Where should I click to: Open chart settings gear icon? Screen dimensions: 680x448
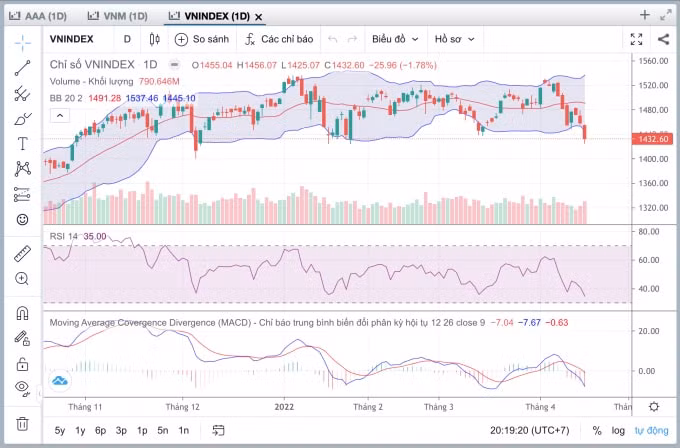[654, 407]
